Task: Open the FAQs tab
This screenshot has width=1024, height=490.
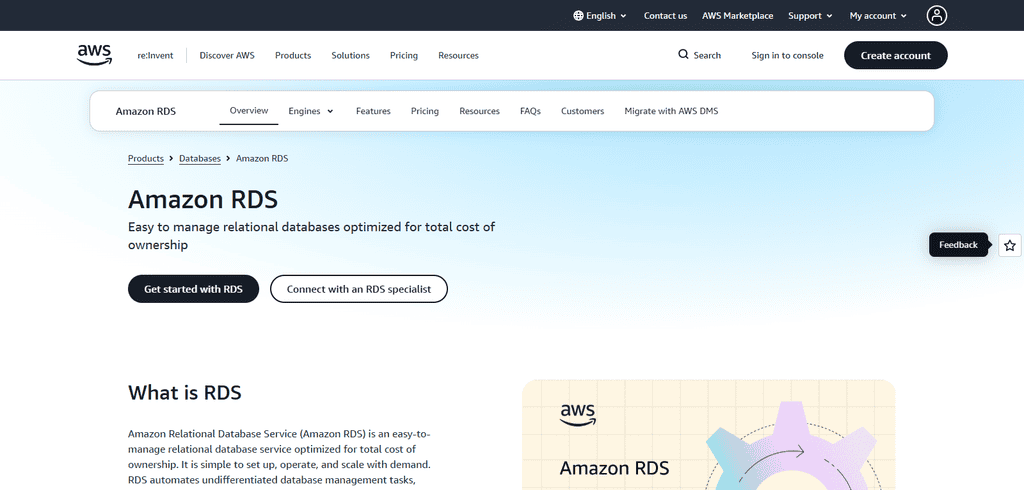Action: (x=530, y=111)
